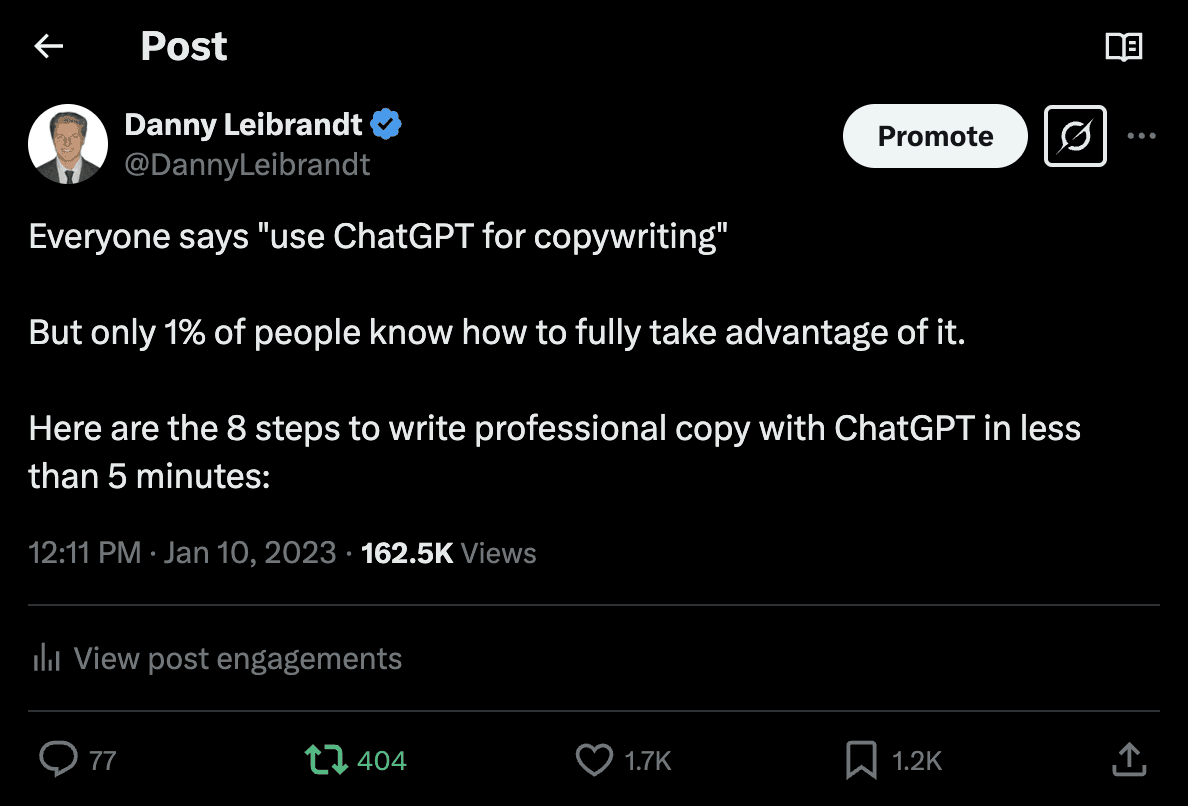Open the replies with the comment icon

click(59, 760)
